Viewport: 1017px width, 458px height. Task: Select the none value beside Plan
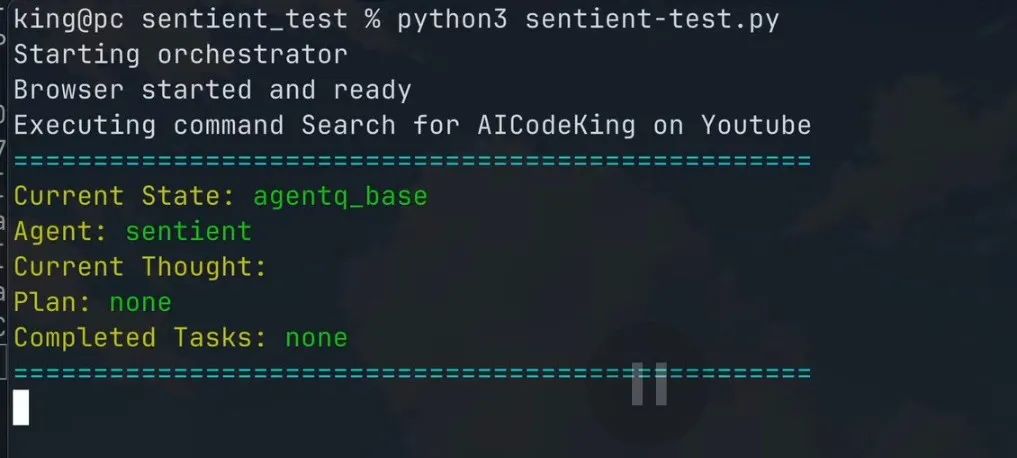click(141, 302)
